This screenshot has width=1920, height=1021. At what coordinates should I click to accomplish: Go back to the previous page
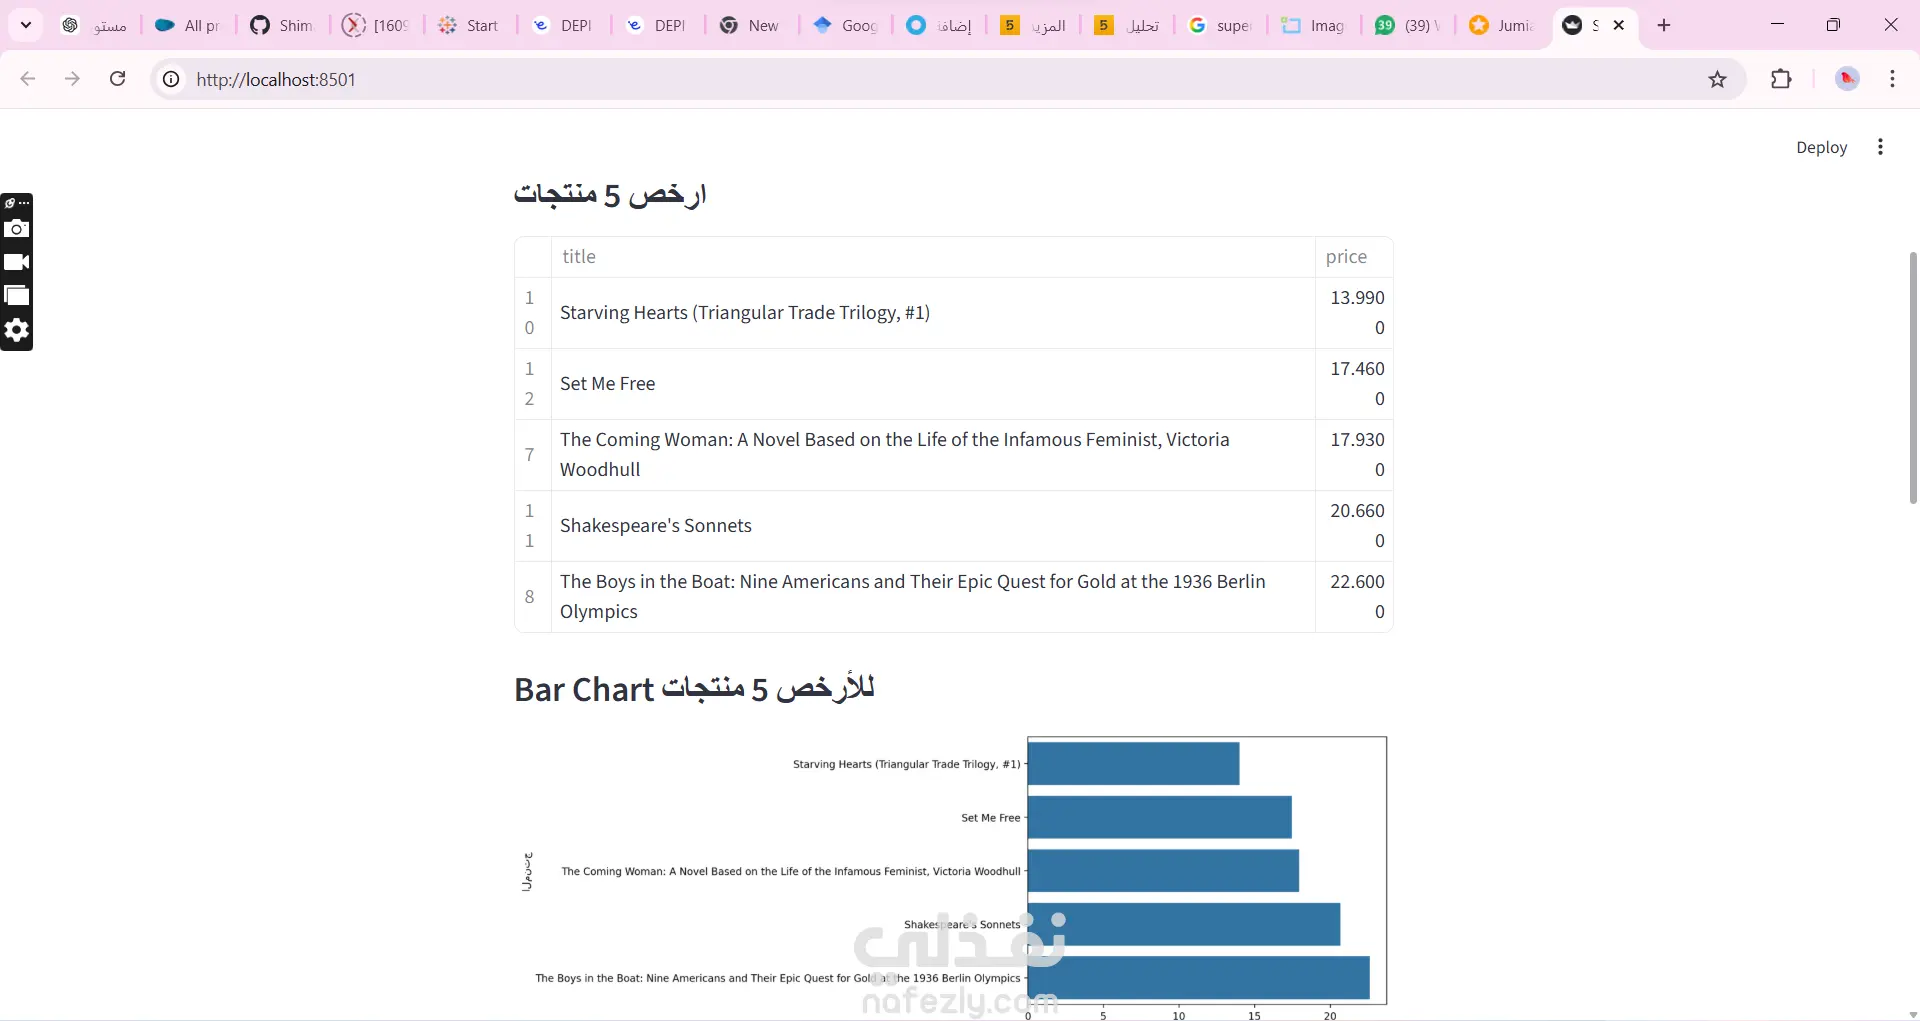pos(28,79)
